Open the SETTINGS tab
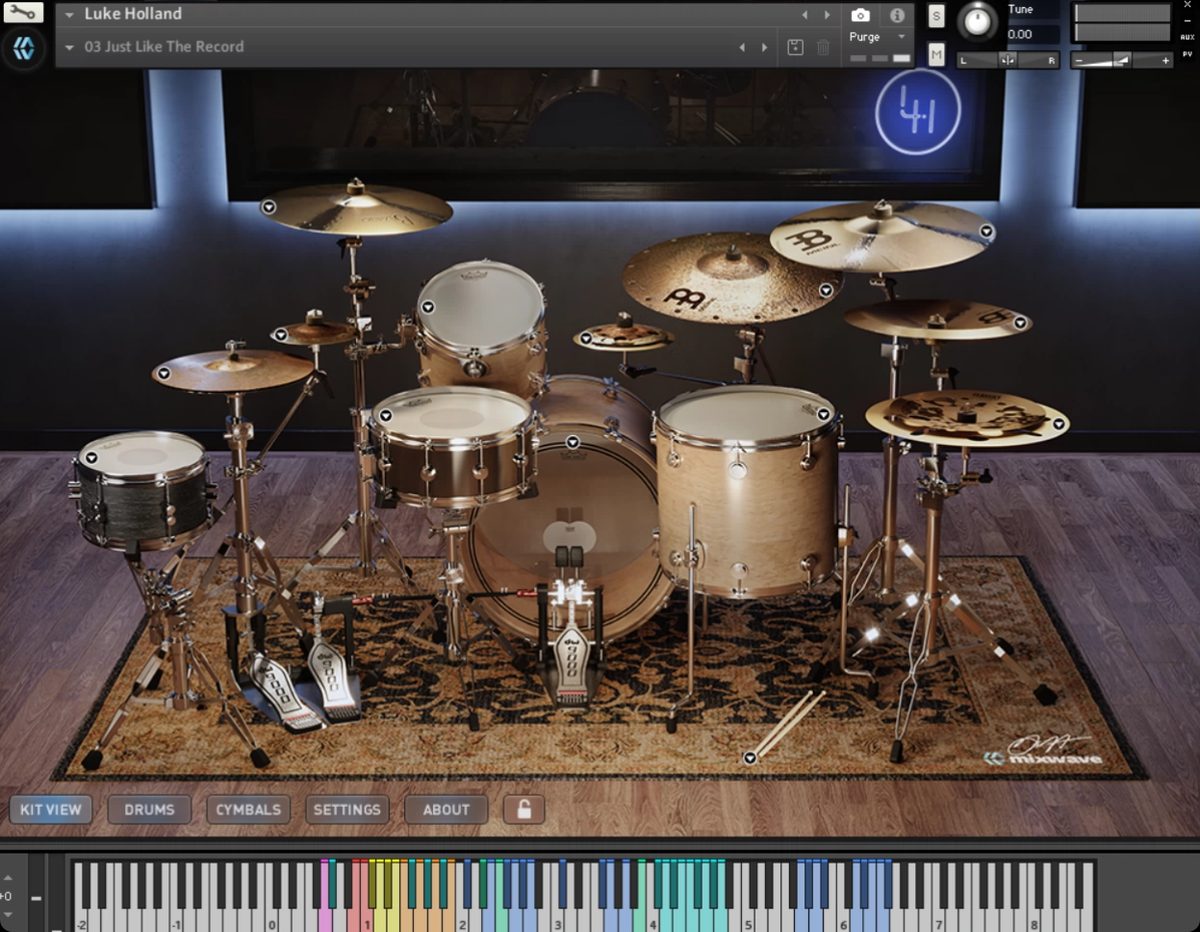Viewport: 1200px width, 932px height. click(347, 809)
